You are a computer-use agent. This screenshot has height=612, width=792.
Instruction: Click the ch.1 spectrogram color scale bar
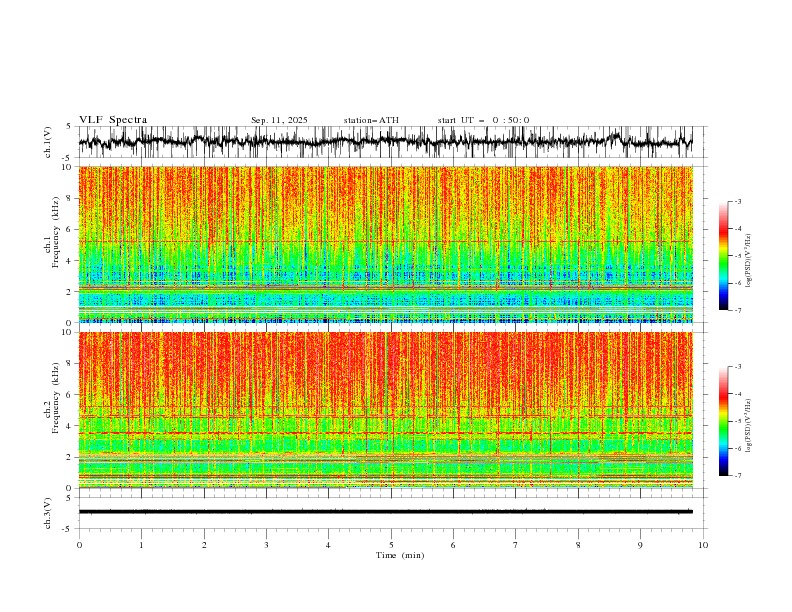click(723, 256)
